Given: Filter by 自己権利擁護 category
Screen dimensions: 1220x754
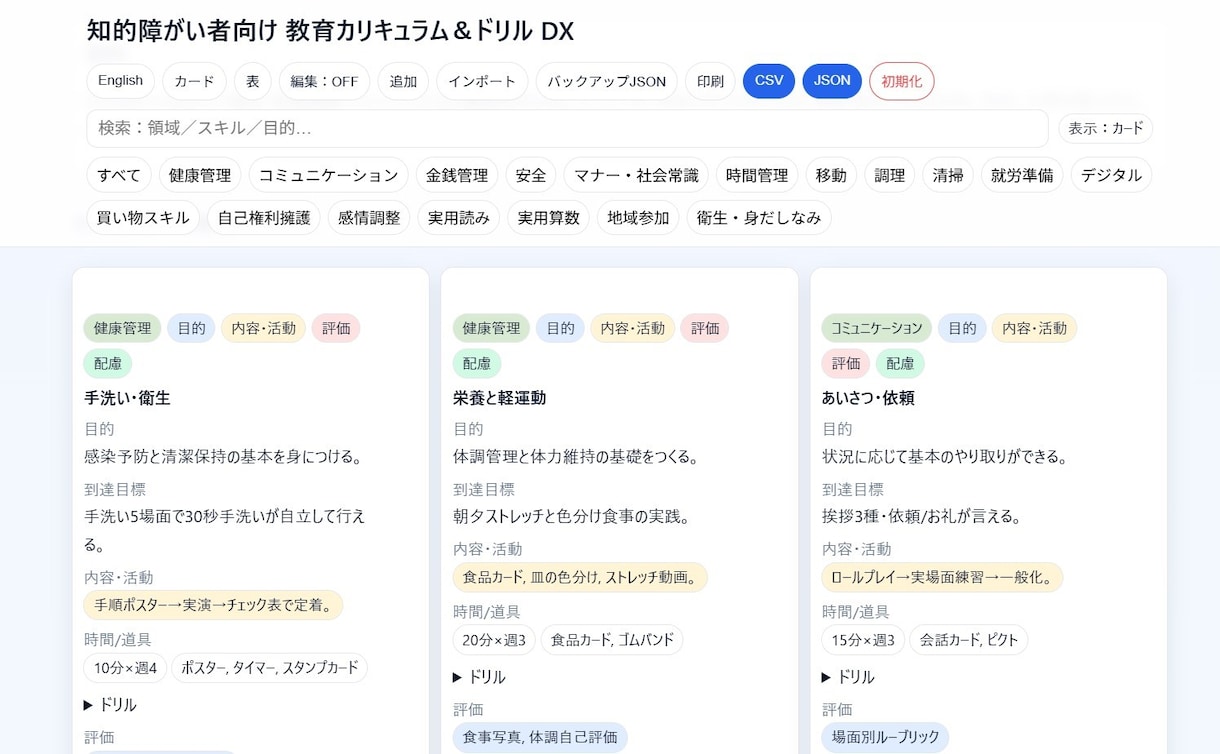Looking at the screenshot, I should [x=264, y=218].
